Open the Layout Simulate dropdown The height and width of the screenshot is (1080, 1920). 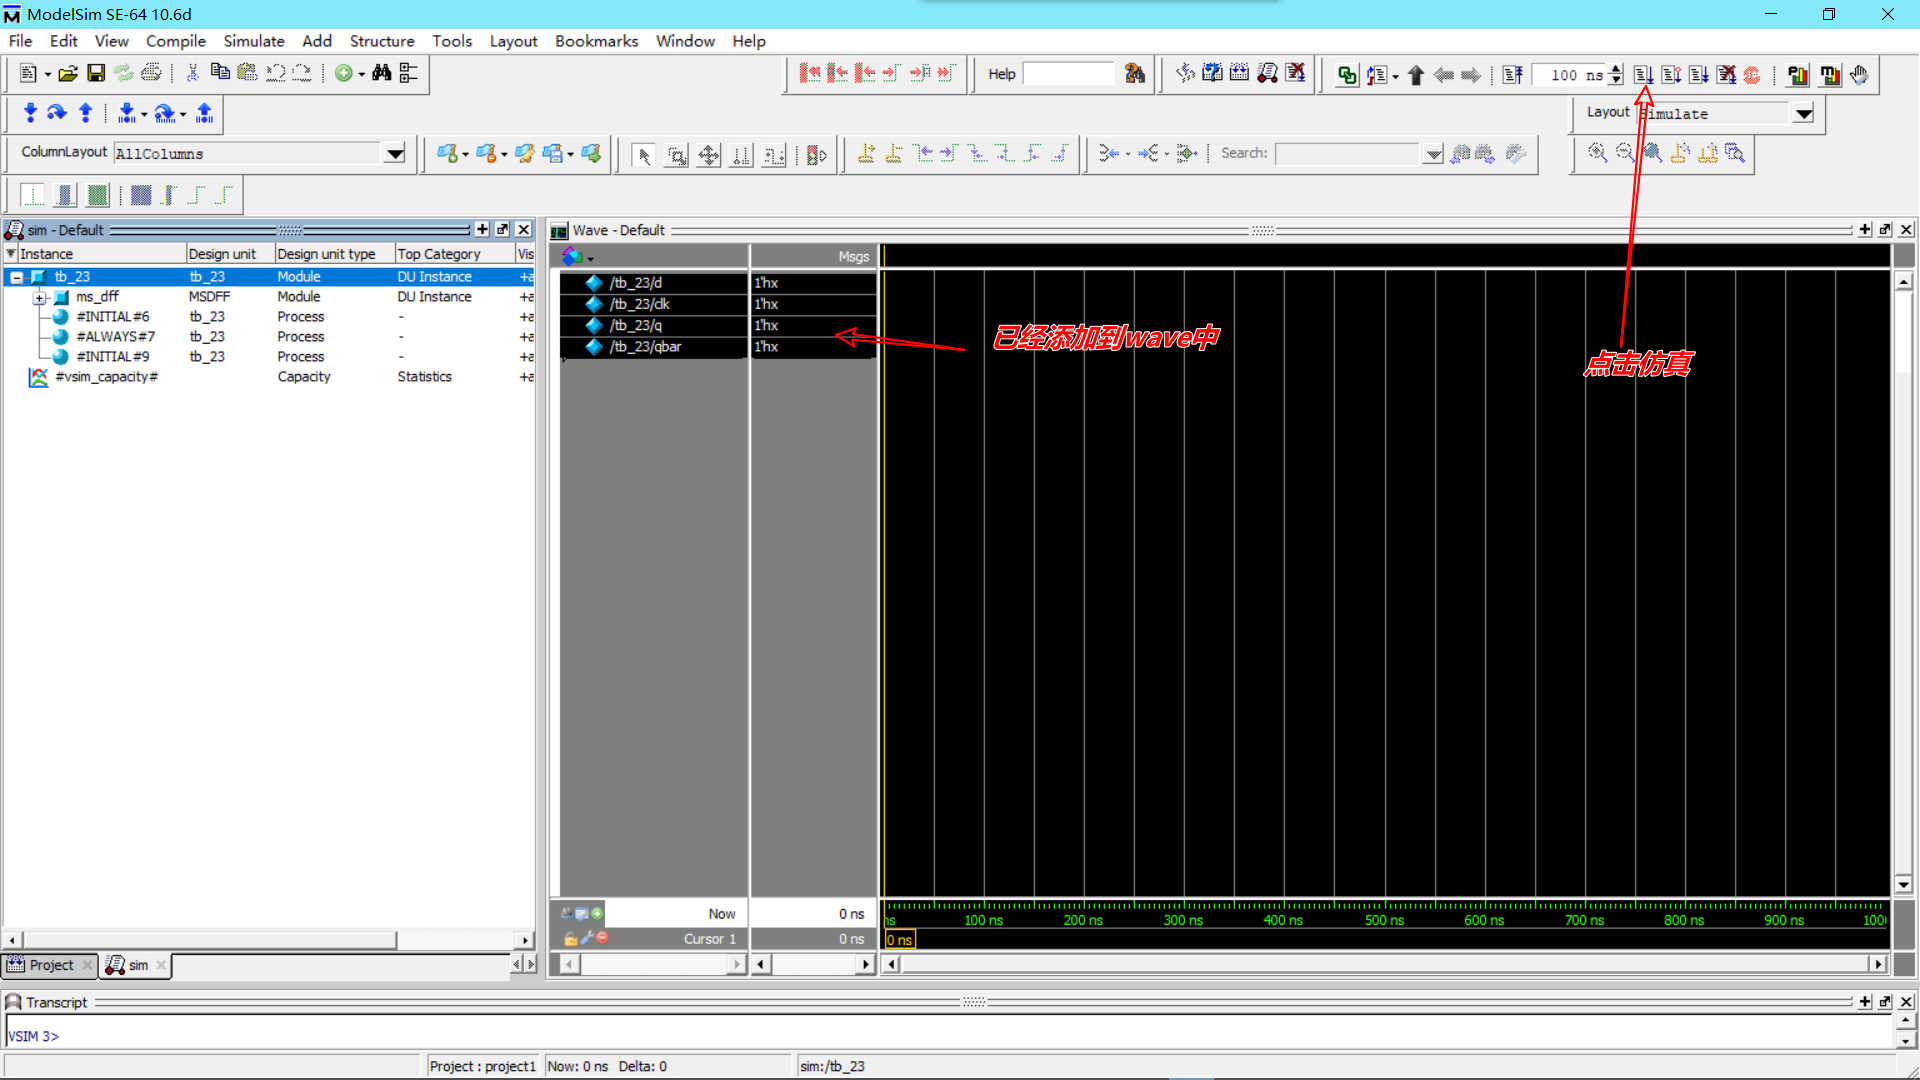click(1803, 114)
